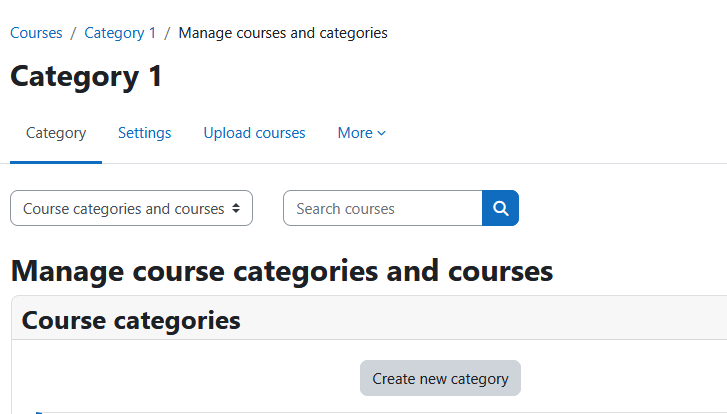727x414 pixels.
Task: Focus the Search courses input field
Action: (x=383, y=208)
